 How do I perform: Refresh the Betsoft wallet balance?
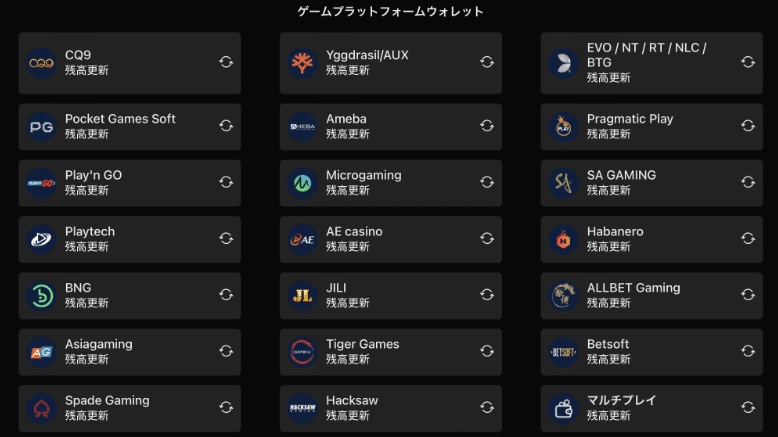pos(748,351)
